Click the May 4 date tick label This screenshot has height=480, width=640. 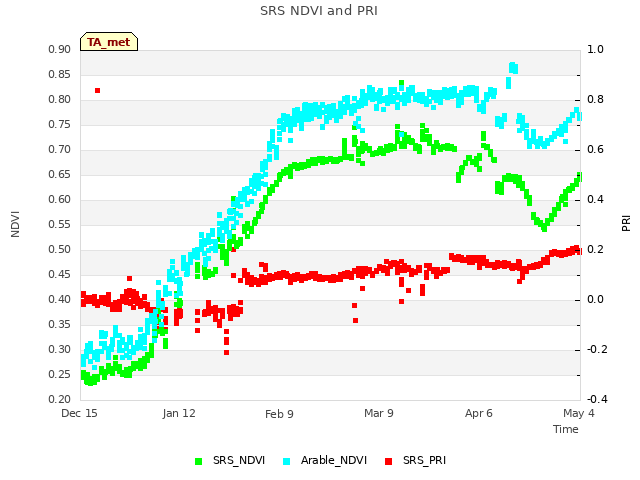pyautogui.click(x=579, y=413)
